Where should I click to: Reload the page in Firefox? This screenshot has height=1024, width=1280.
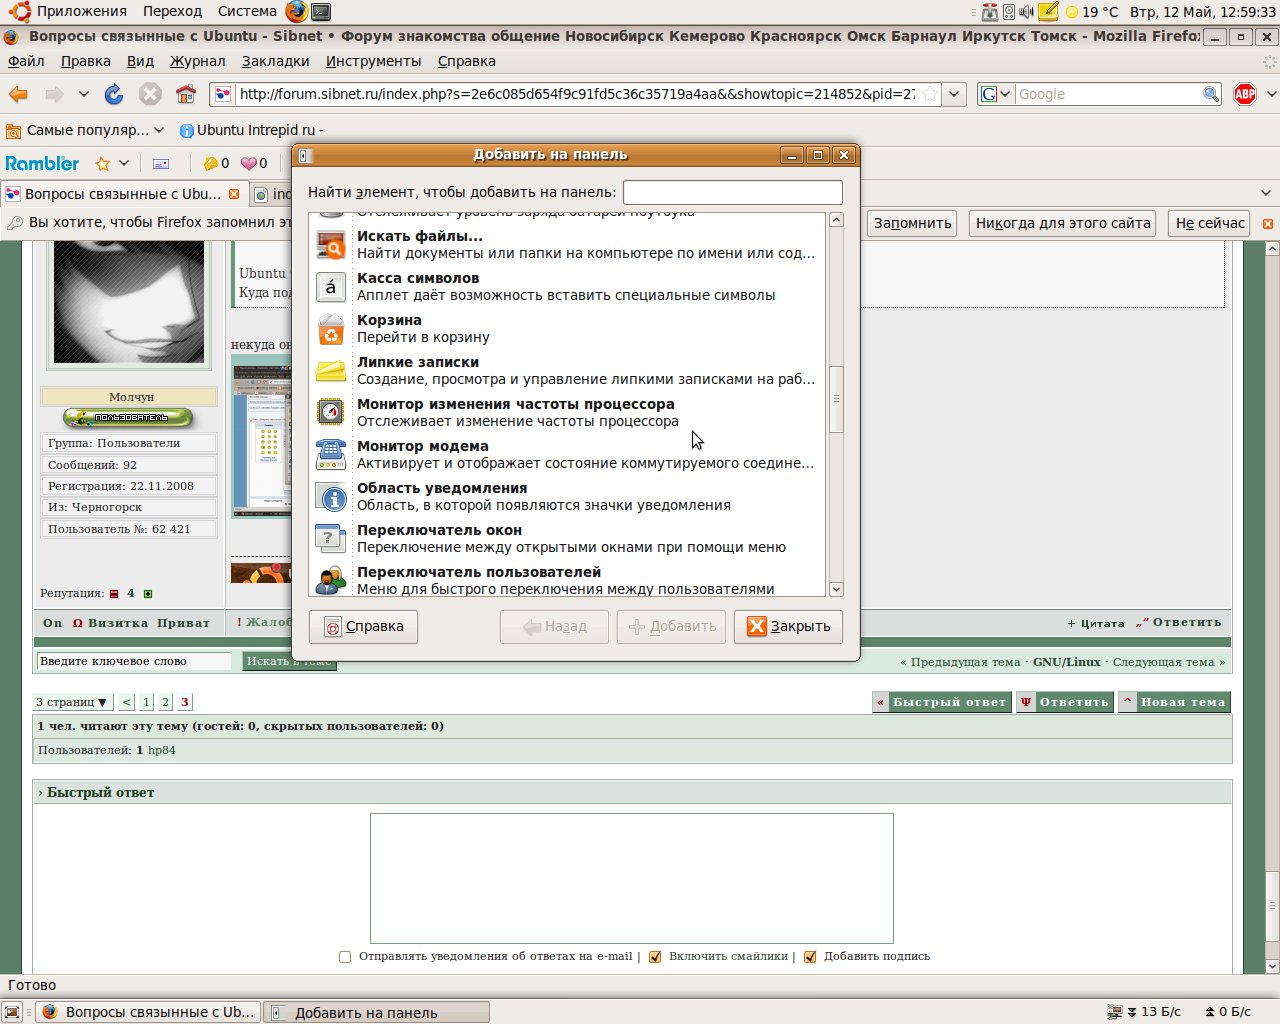114,94
